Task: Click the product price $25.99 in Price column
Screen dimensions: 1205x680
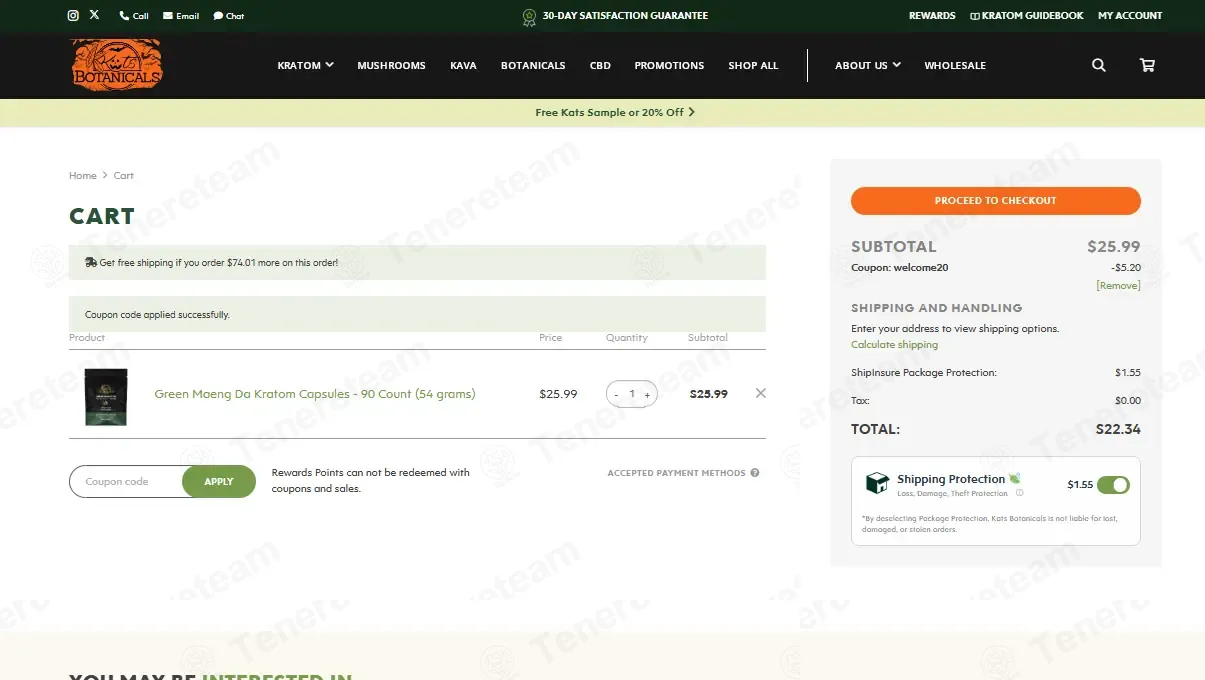Action: coord(558,394)
